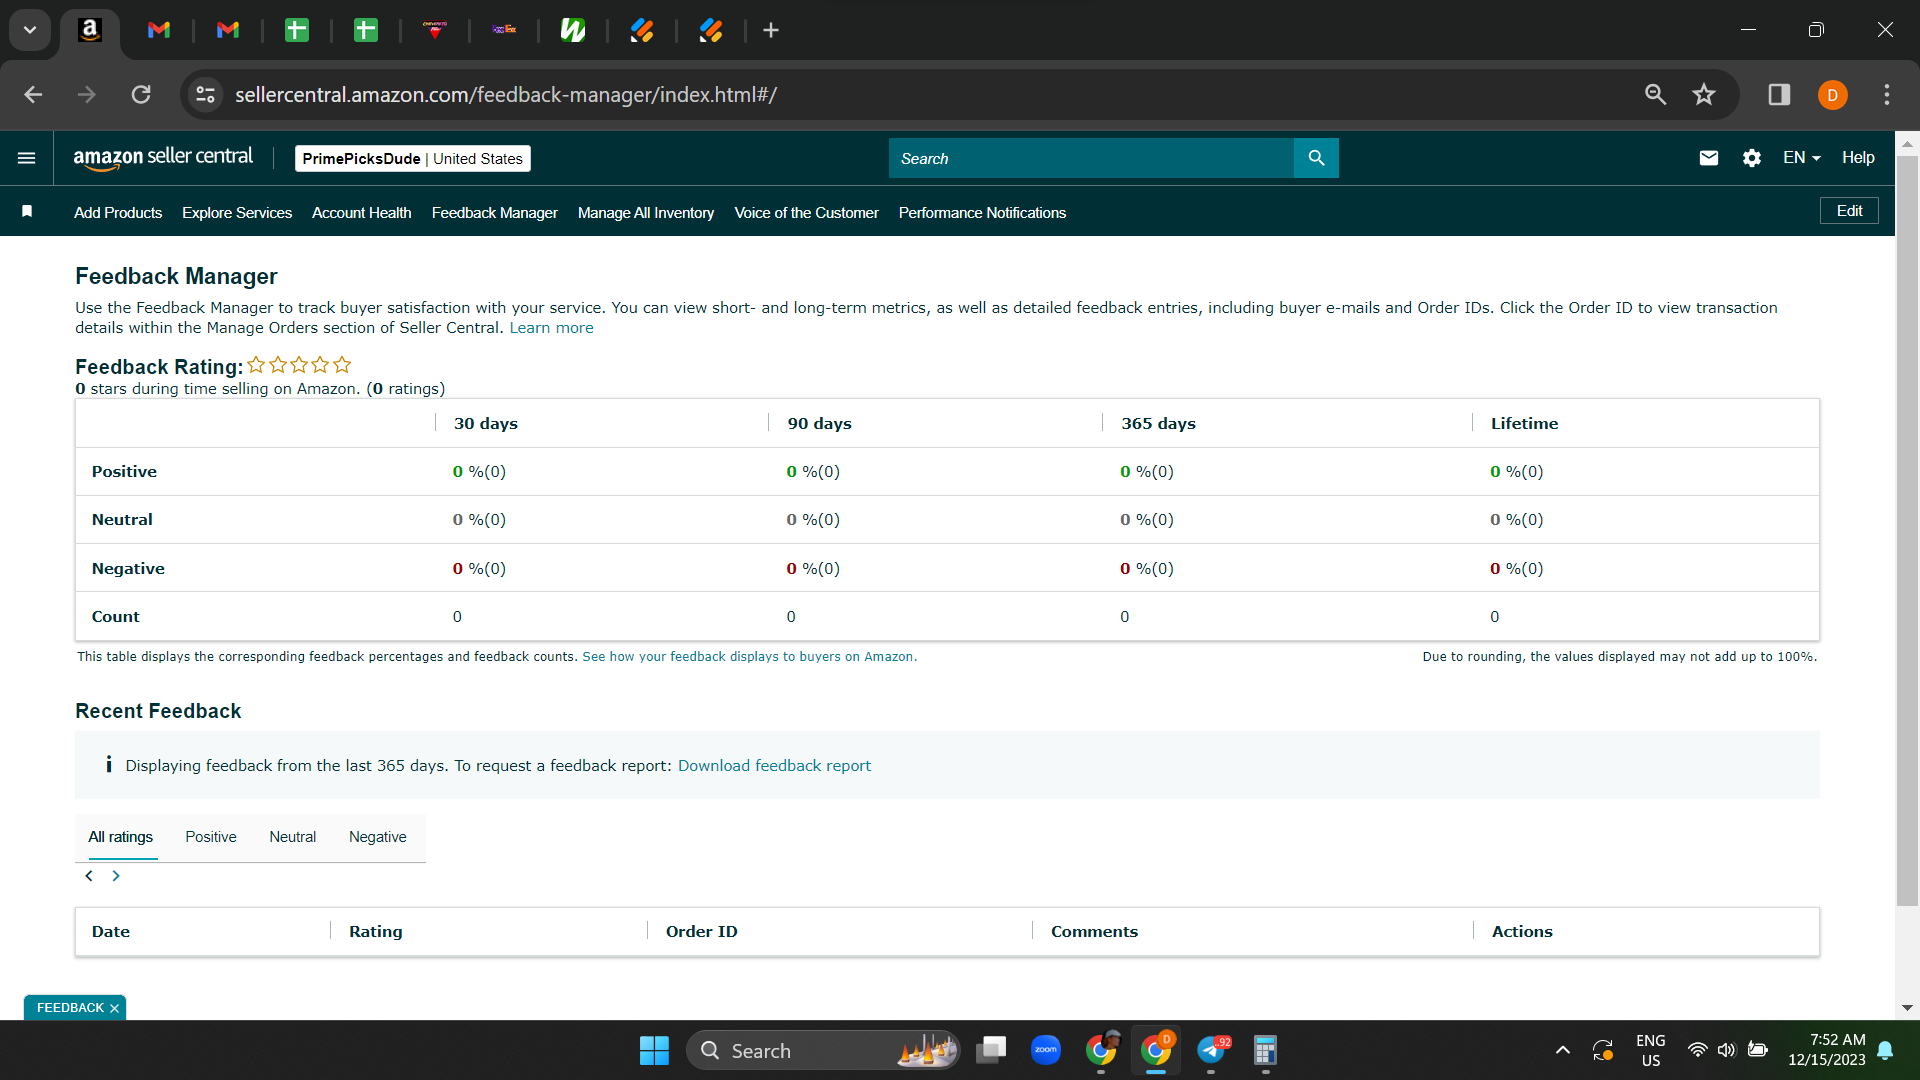The width and height of the screenshot is (1920, 1080).
Task: Switch to the second Gmail tab
Action: tap(228, 30)
